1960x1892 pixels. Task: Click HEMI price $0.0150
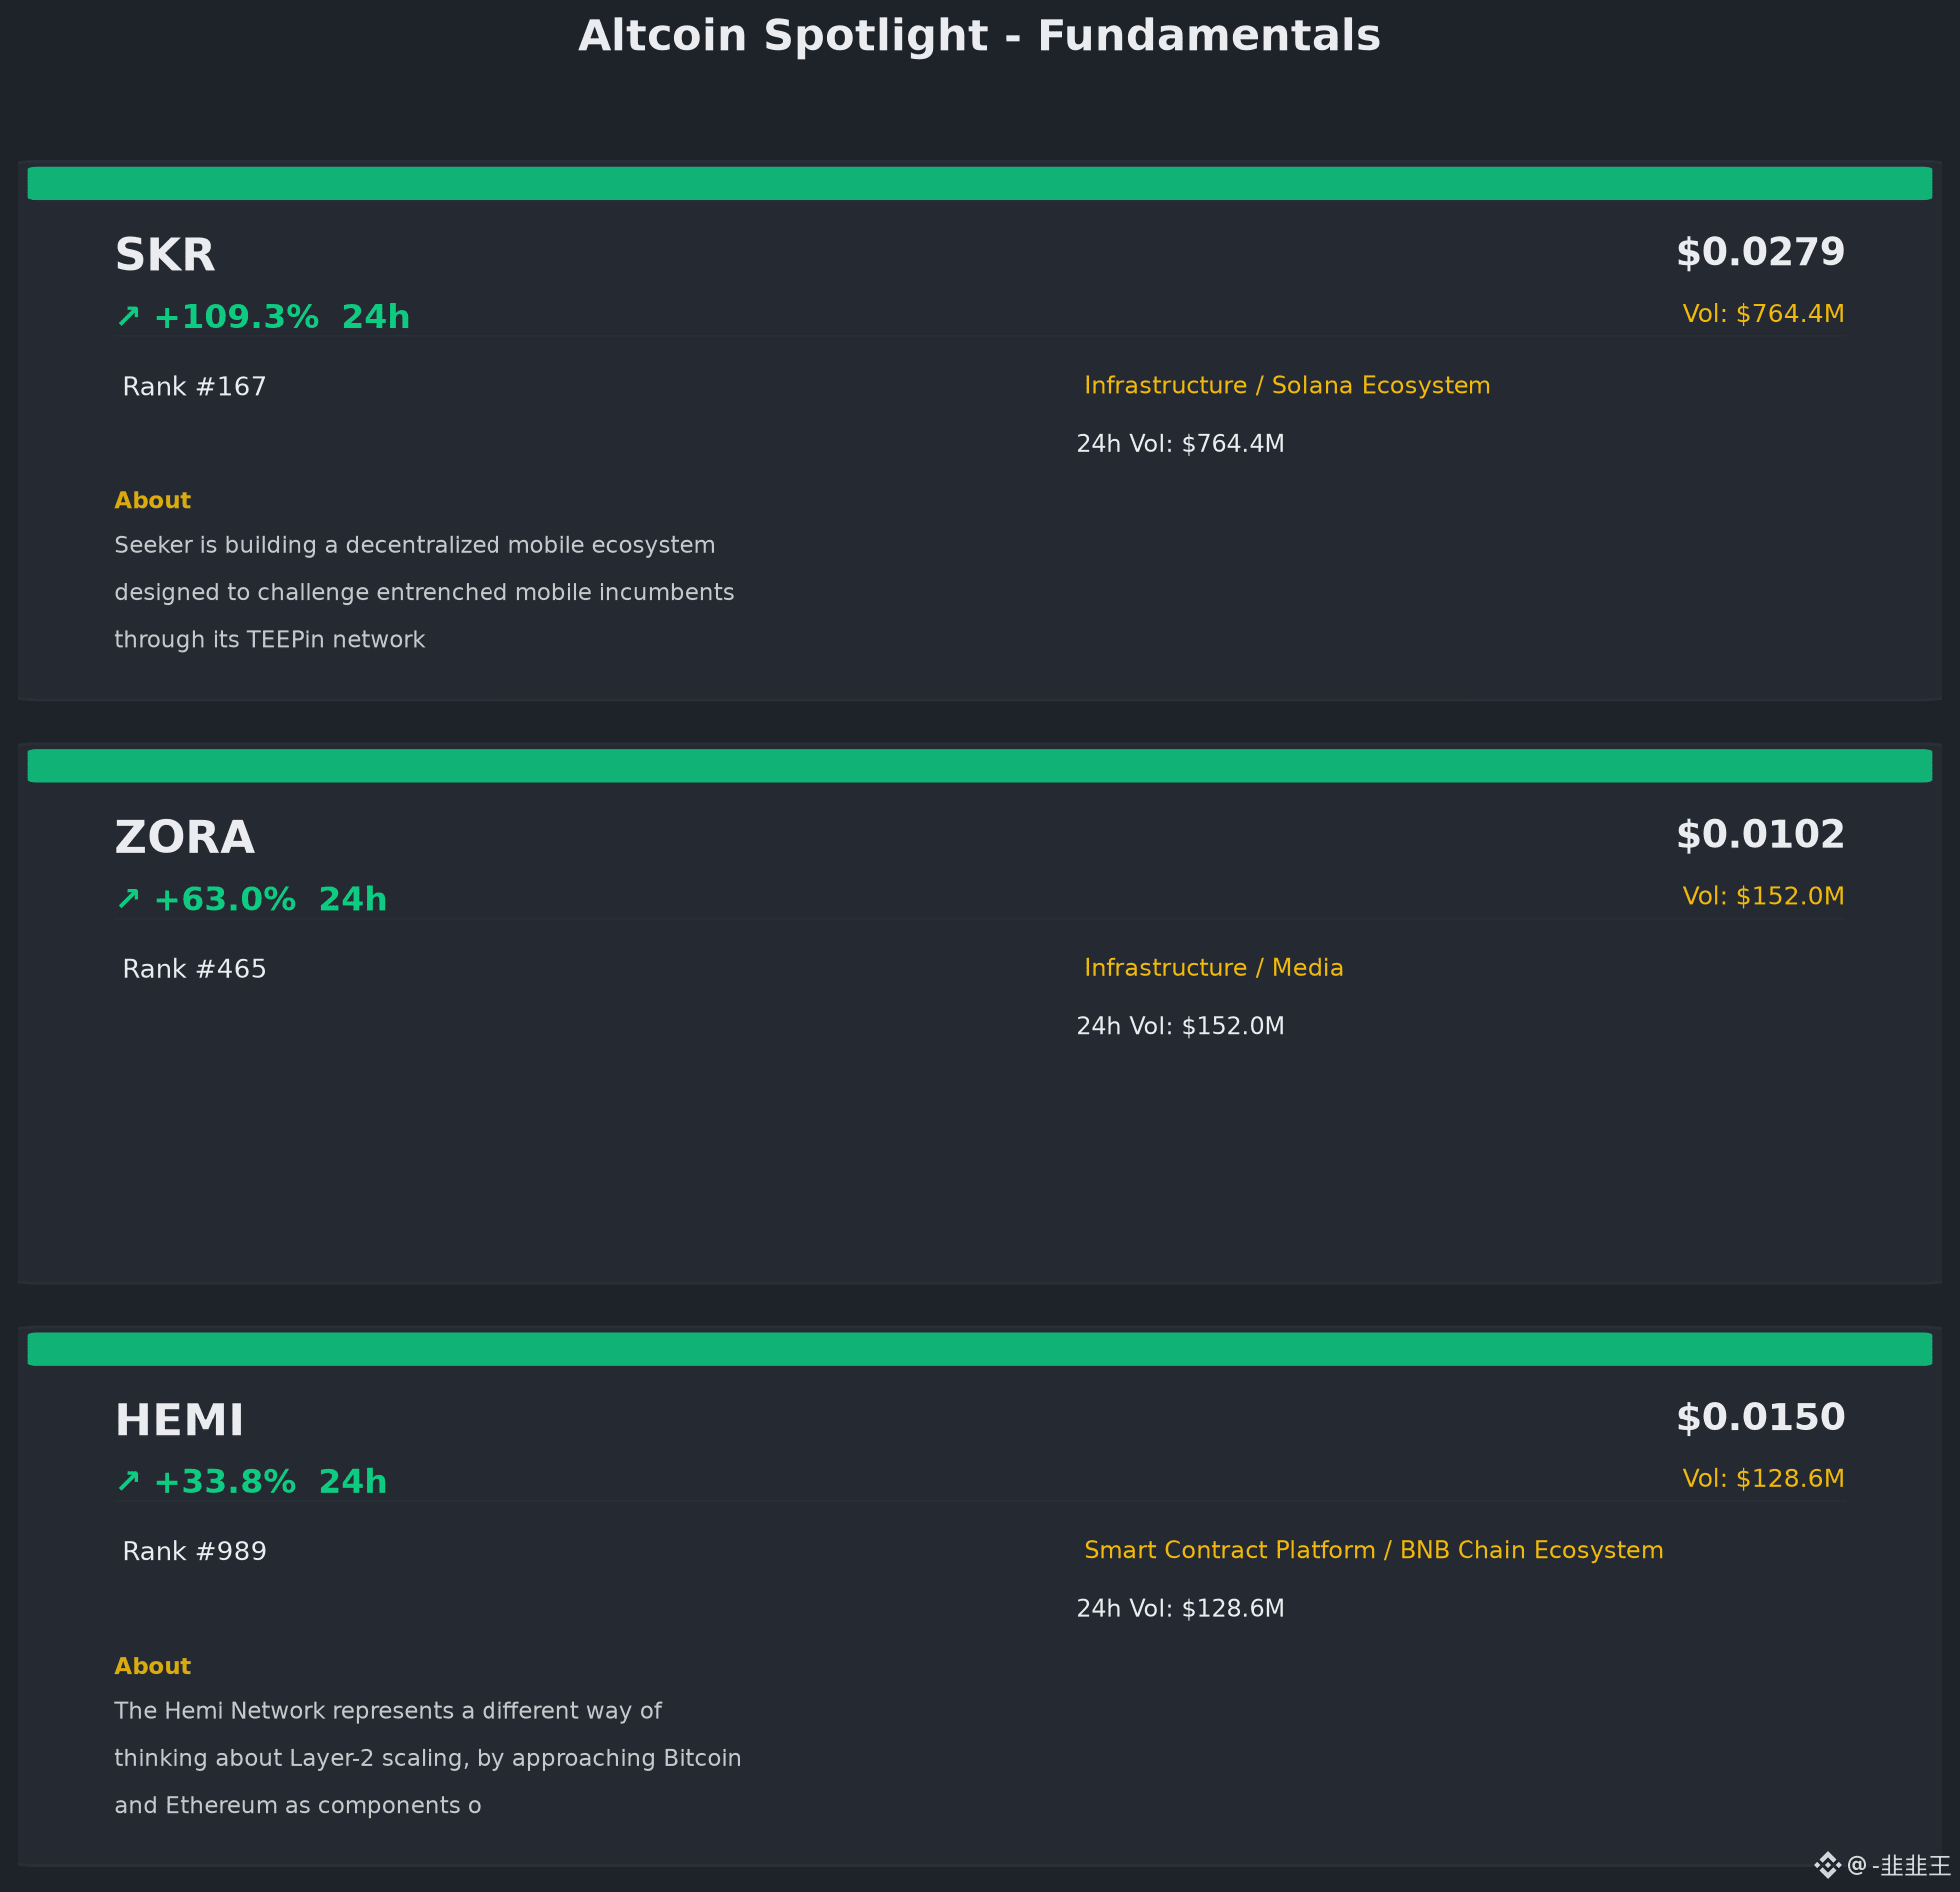[1760, 1417]
